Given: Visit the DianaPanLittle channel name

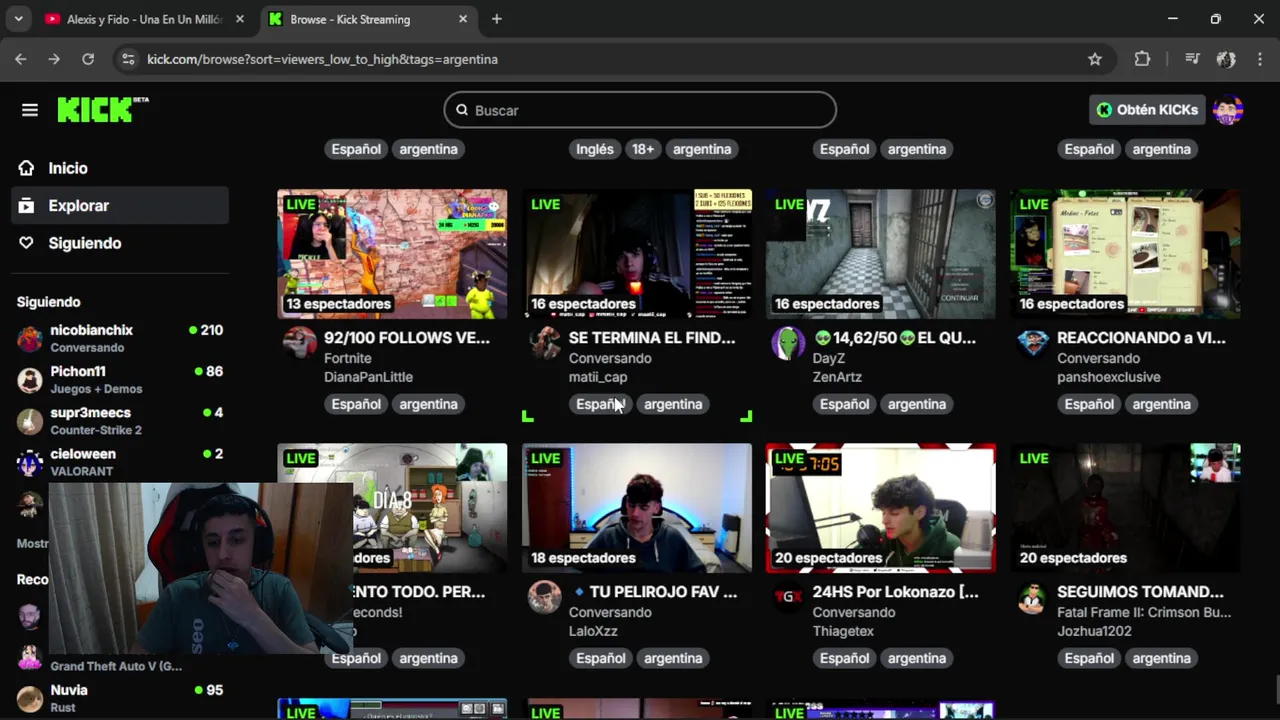Looking at the screenshot, I should (368, 377).
